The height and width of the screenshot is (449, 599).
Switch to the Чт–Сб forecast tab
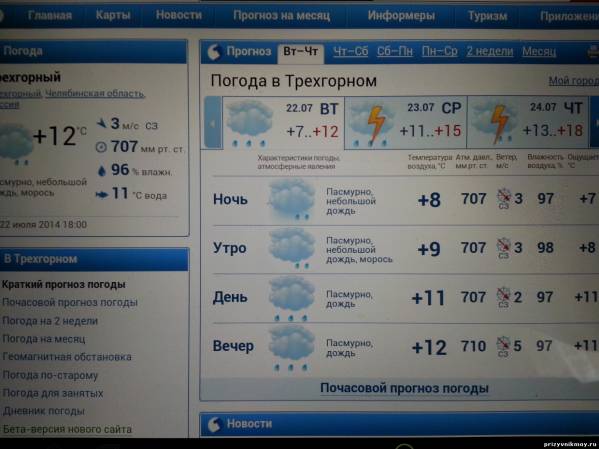[350, 51]
